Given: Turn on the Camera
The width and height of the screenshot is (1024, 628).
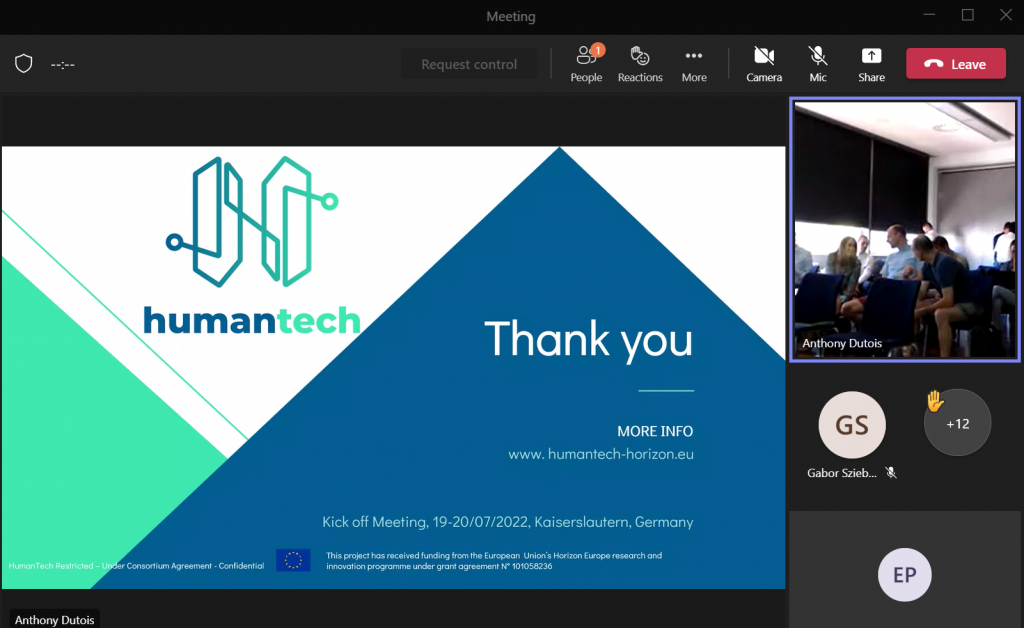Looking at the screenshot, I should [764, 64].
